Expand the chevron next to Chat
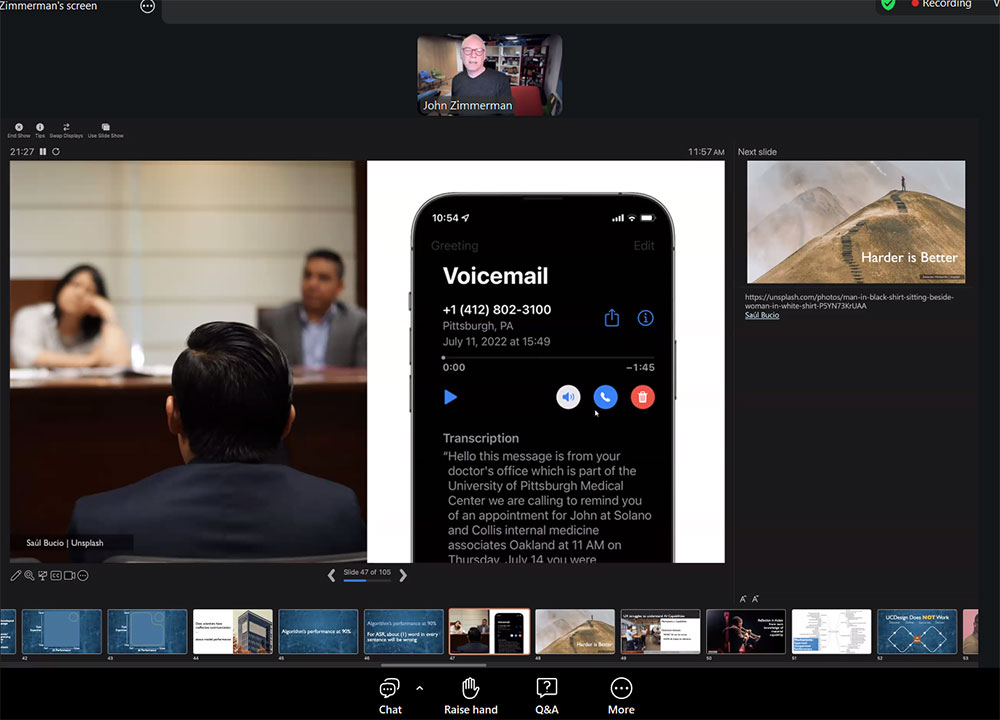Image resolution: width=1000 pixels, height=720 pixels. [x=419, y=688]
